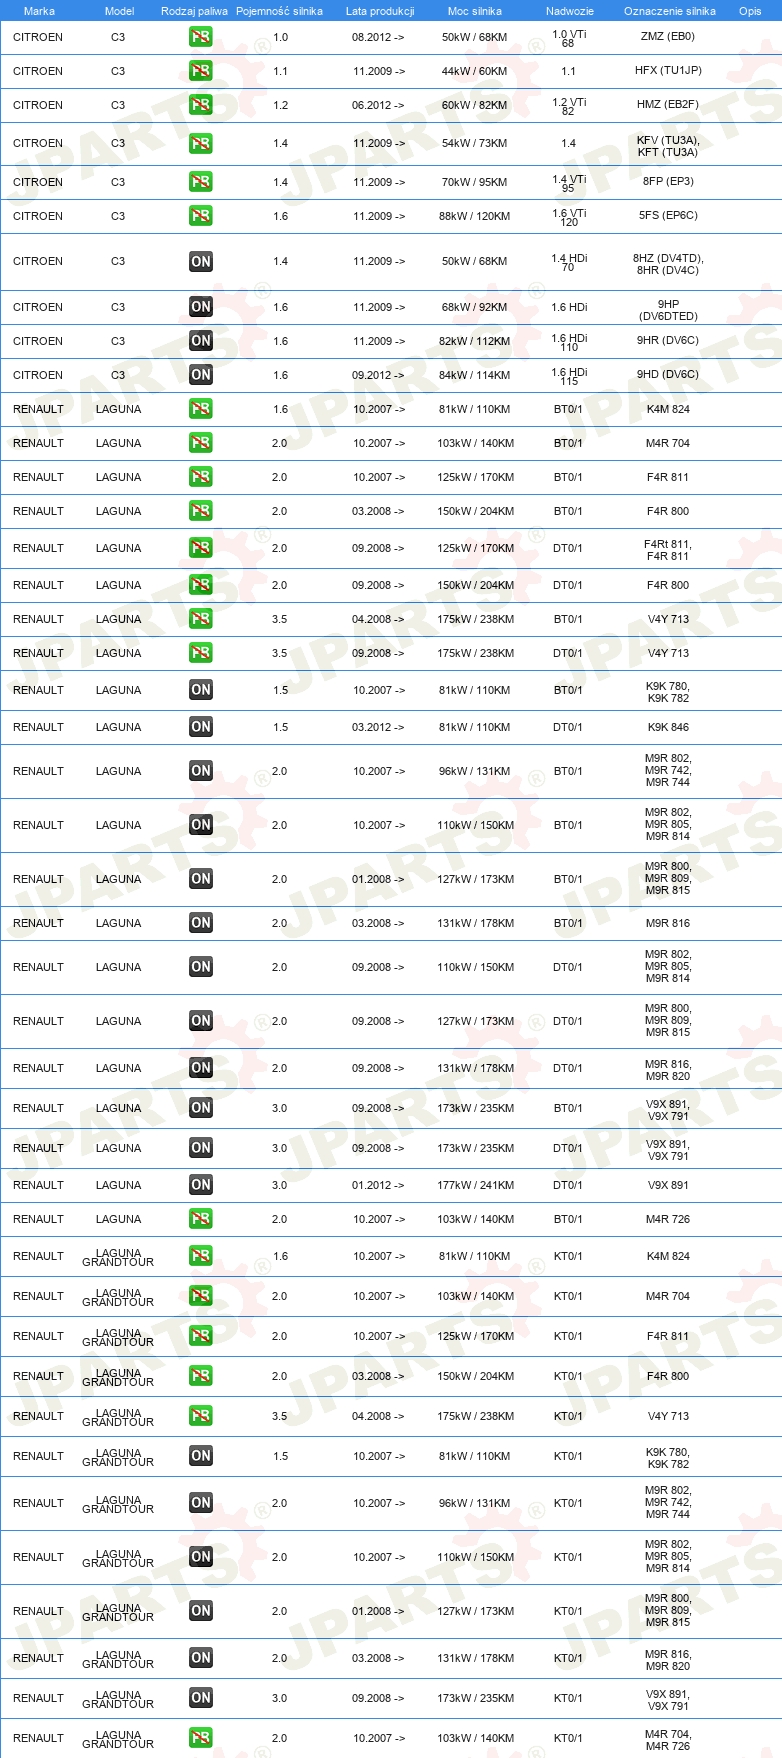The height and width of the screenshot is (1758, 782).
Task: Click the petrol icon in the Citroen C3 ZMZ (EB0) row
Action: pos(200,37)
